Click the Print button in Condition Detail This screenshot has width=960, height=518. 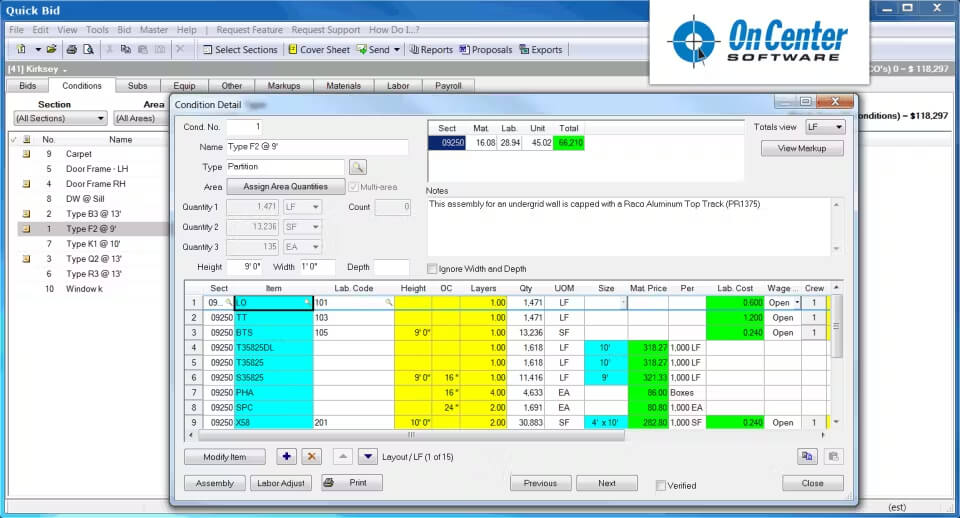point(352,482)
